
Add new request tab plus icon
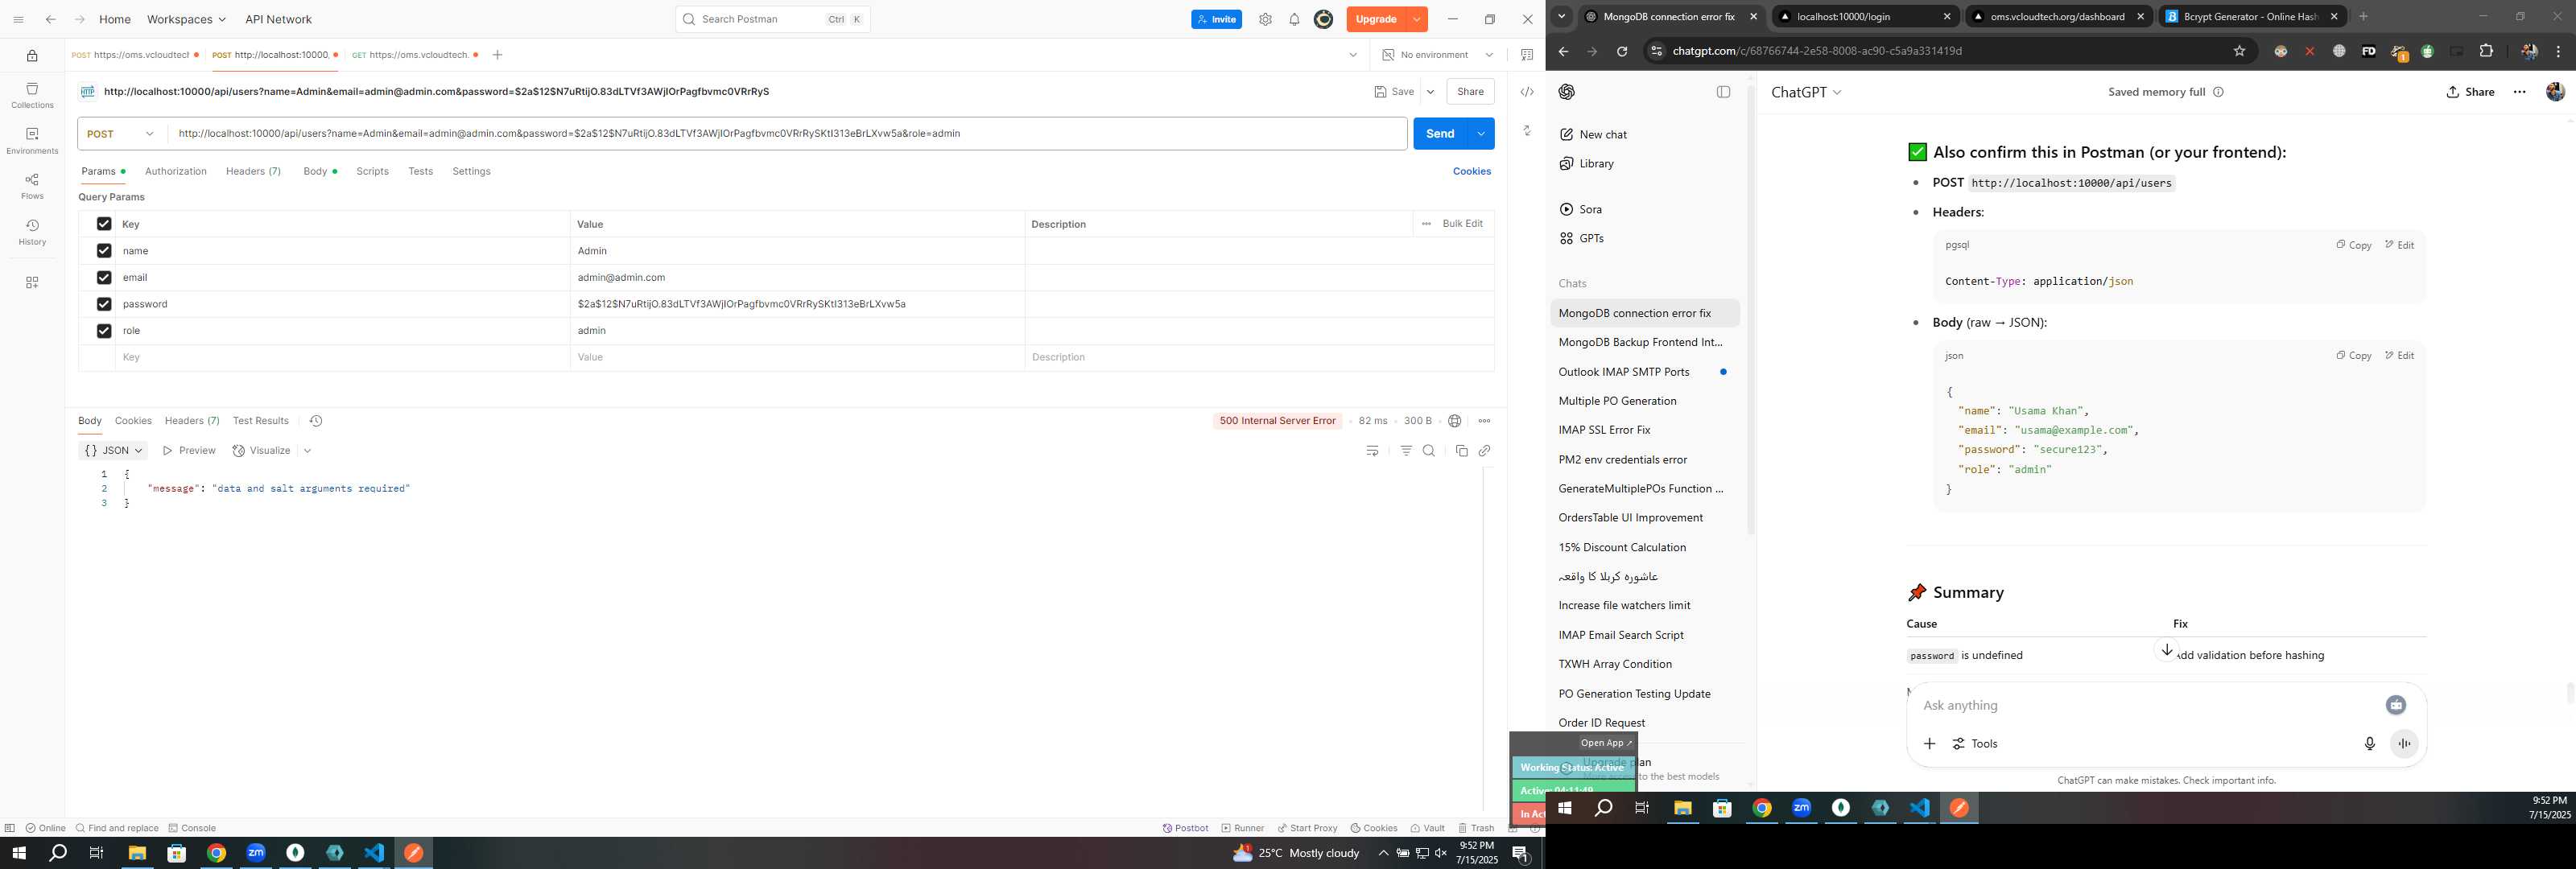(x=497, y=55)
